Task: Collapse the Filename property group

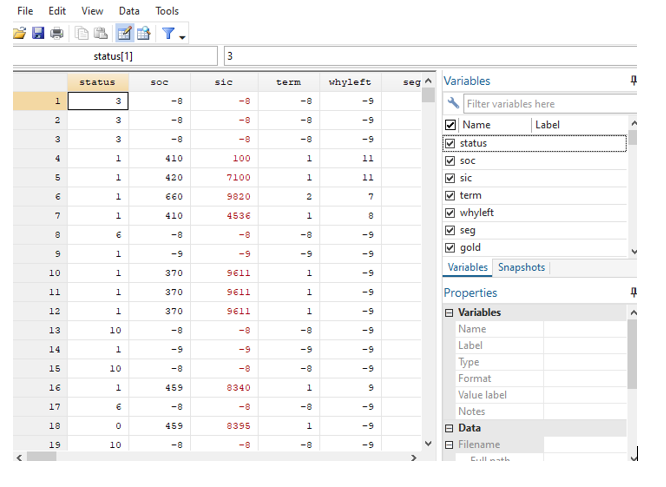Action: [x=449, y=445]
